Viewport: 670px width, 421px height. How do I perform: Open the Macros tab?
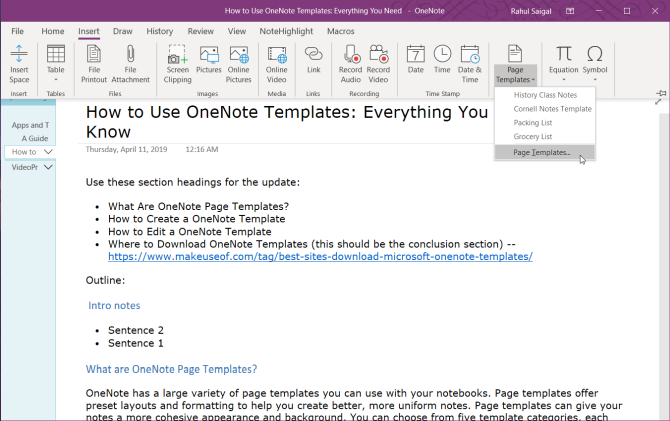pyautogui.click(x=341, y=31)
